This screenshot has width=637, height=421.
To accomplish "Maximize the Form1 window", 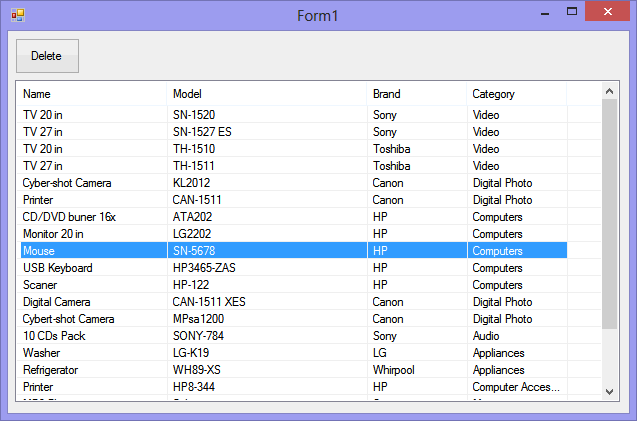I will [572, 12].
